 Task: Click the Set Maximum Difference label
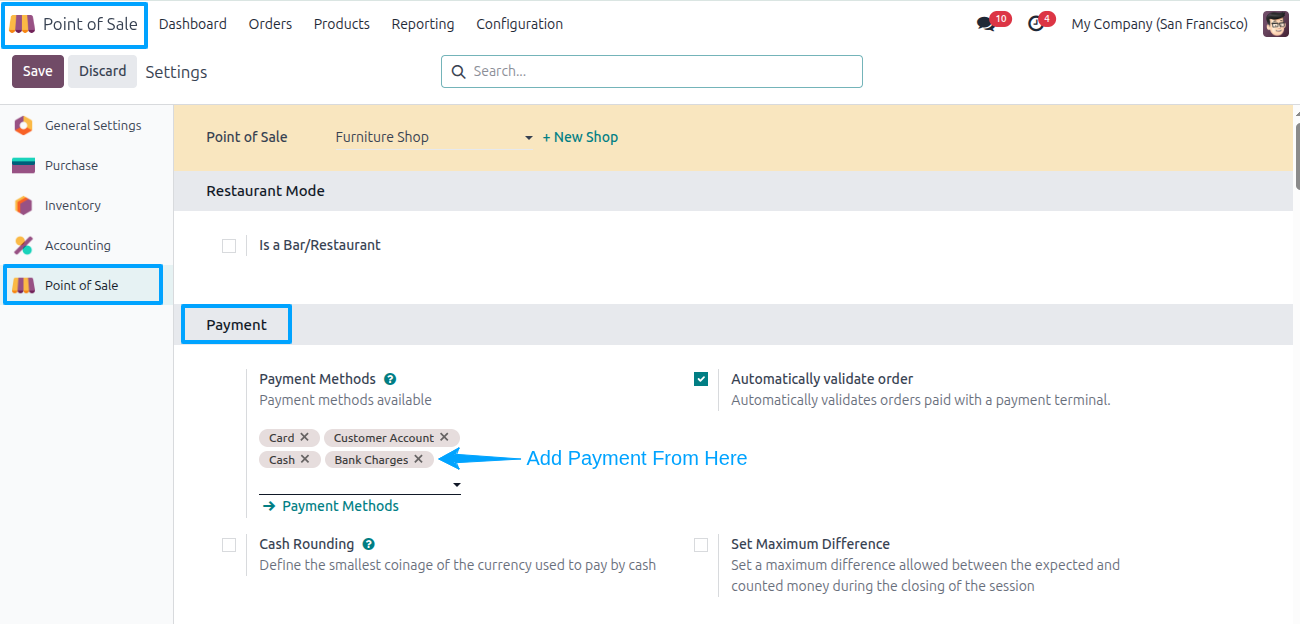pyautogui.click(x=810, y=544)
